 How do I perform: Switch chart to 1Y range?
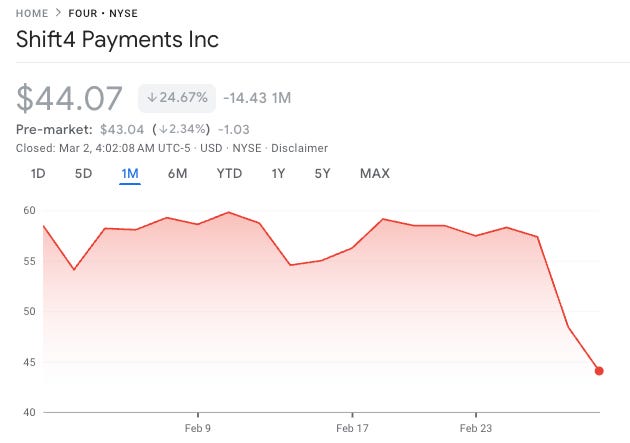[278, 174]
